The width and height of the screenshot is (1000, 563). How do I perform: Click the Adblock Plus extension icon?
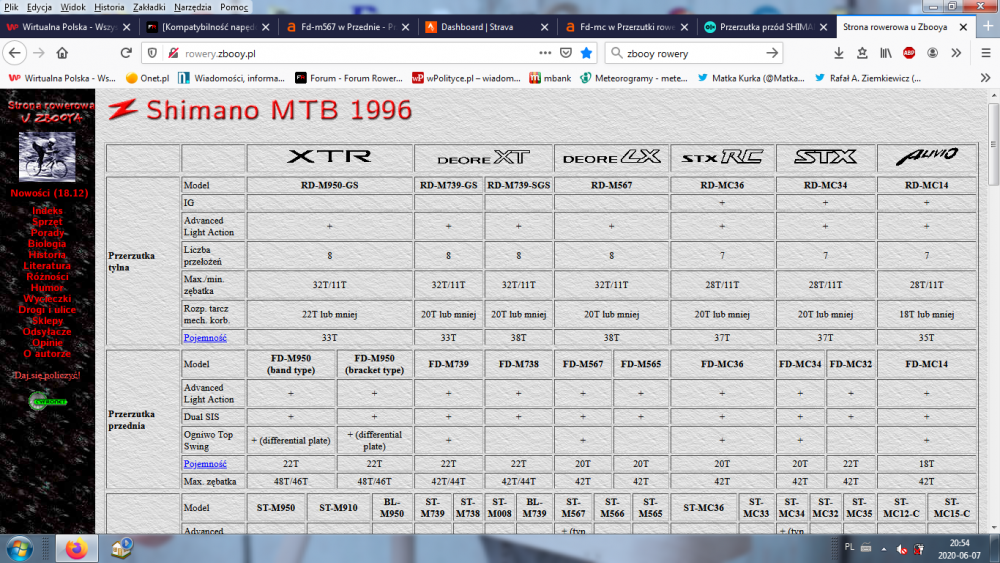tap(909, 53)
